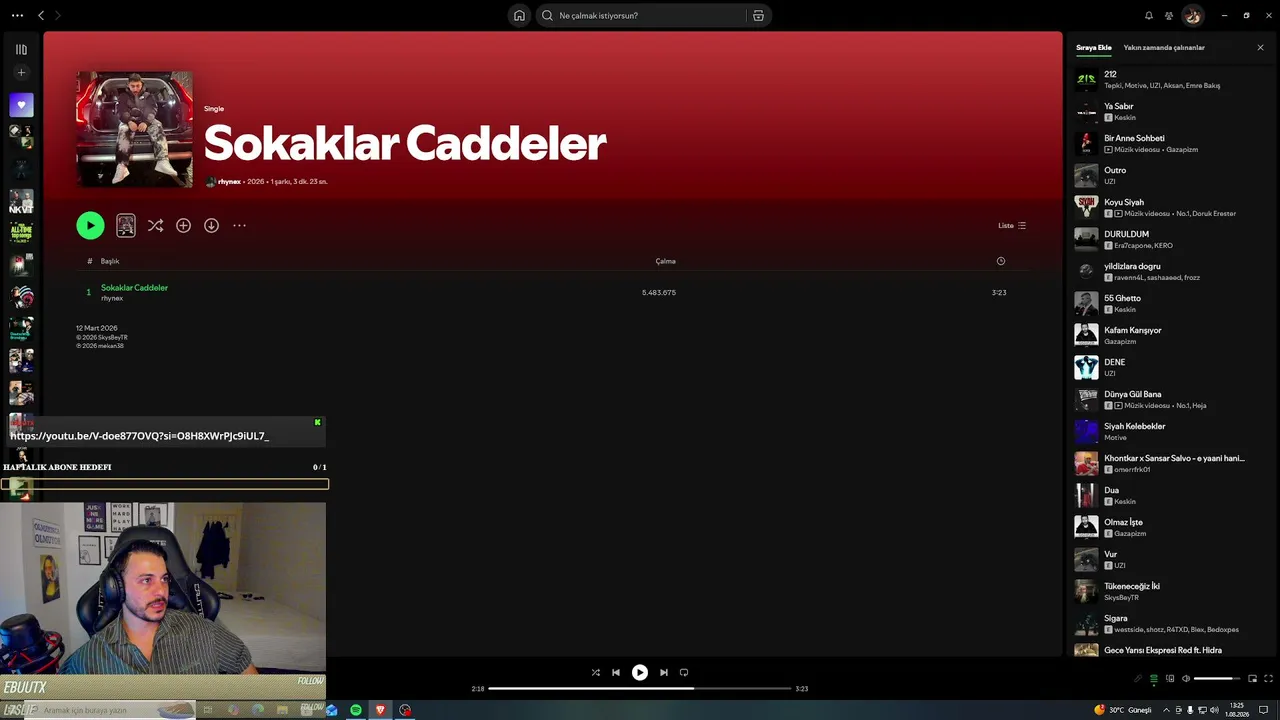
Task: Open the Browse icon in search bar
Action: point(758,16)
